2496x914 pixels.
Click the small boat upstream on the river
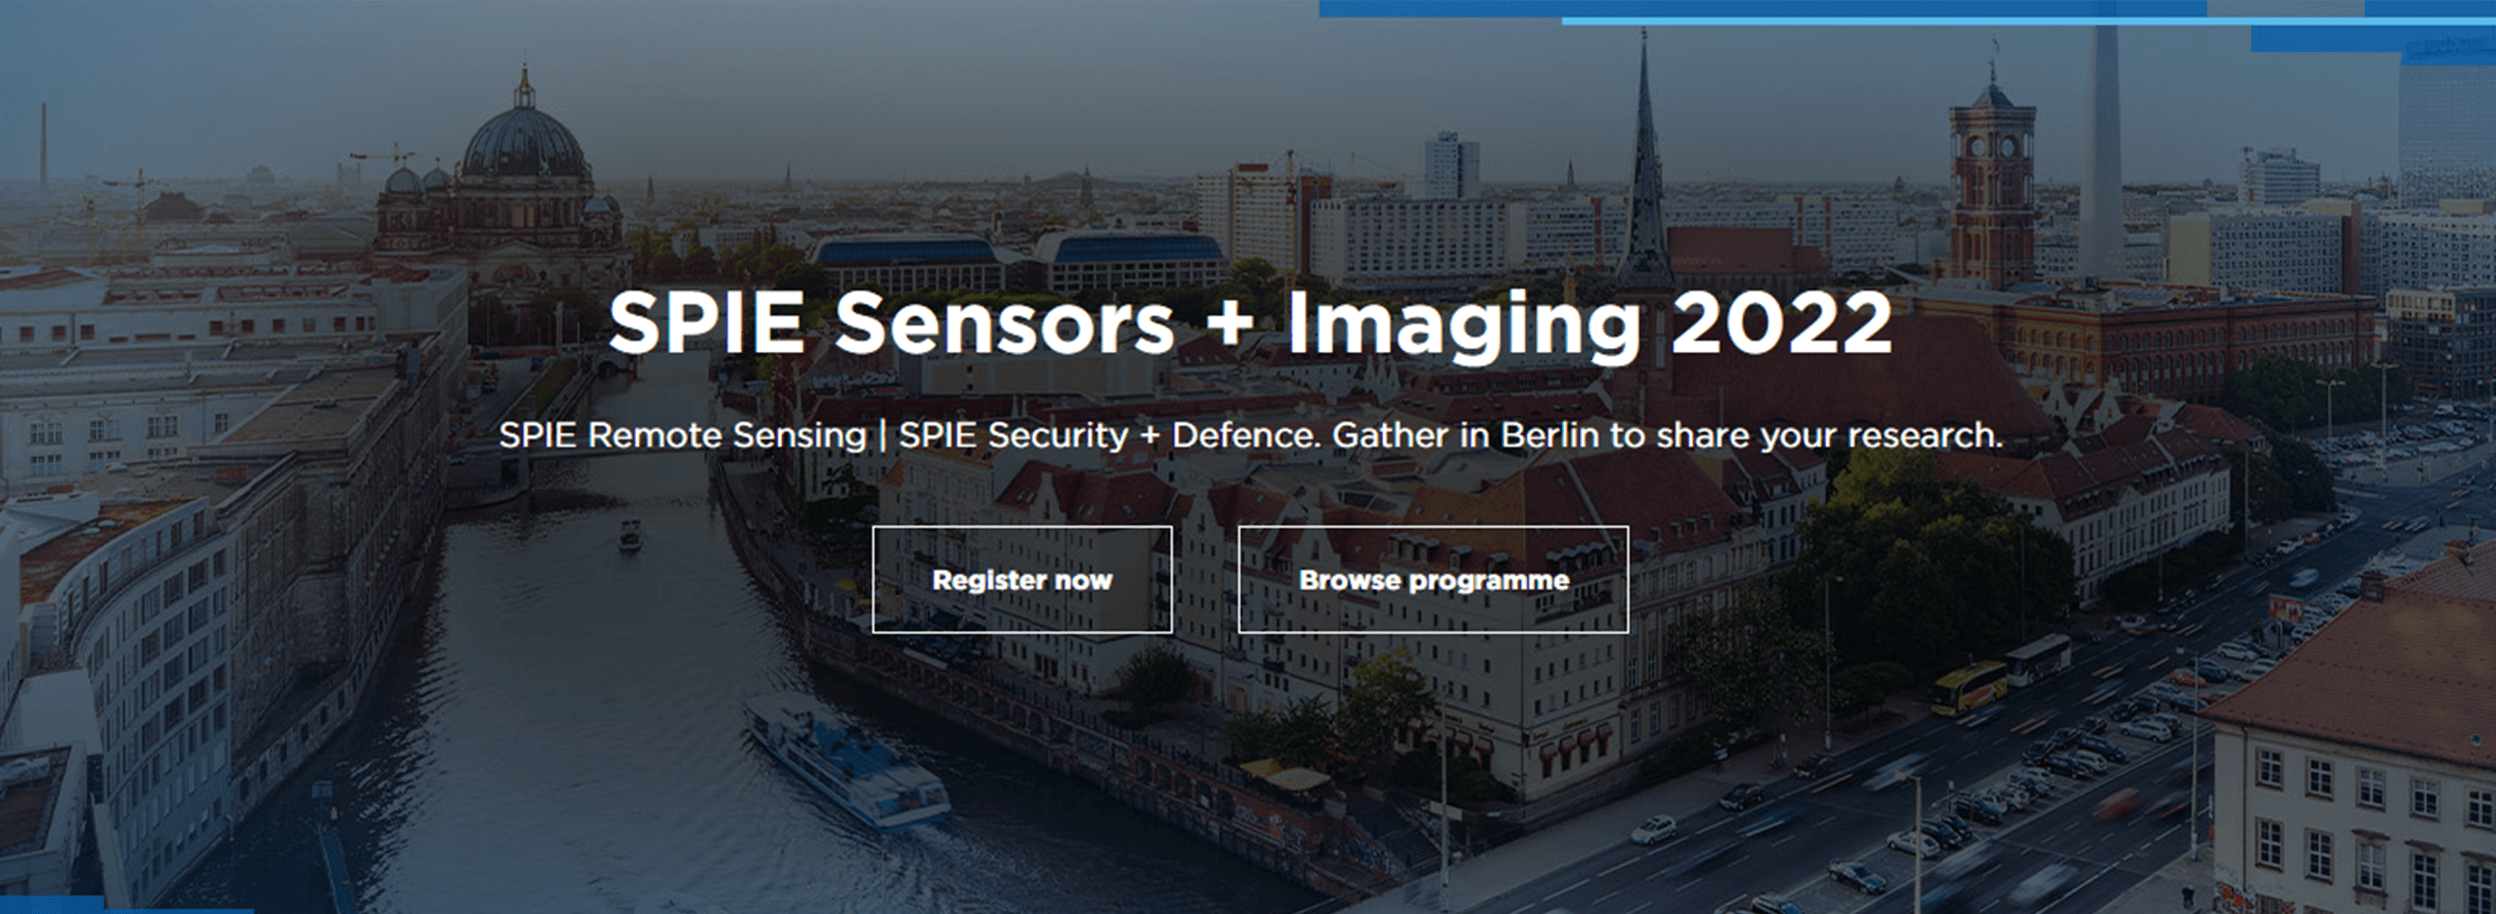pyautogui.click(x=629, y=535)
